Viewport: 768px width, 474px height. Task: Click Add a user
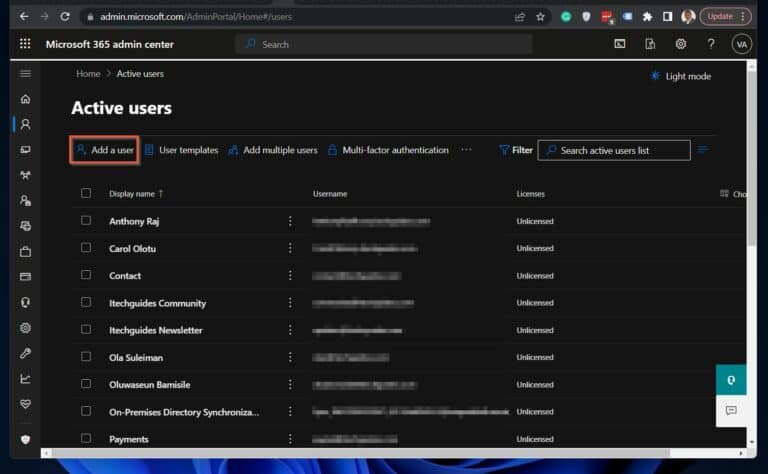[x=105, y=150]
